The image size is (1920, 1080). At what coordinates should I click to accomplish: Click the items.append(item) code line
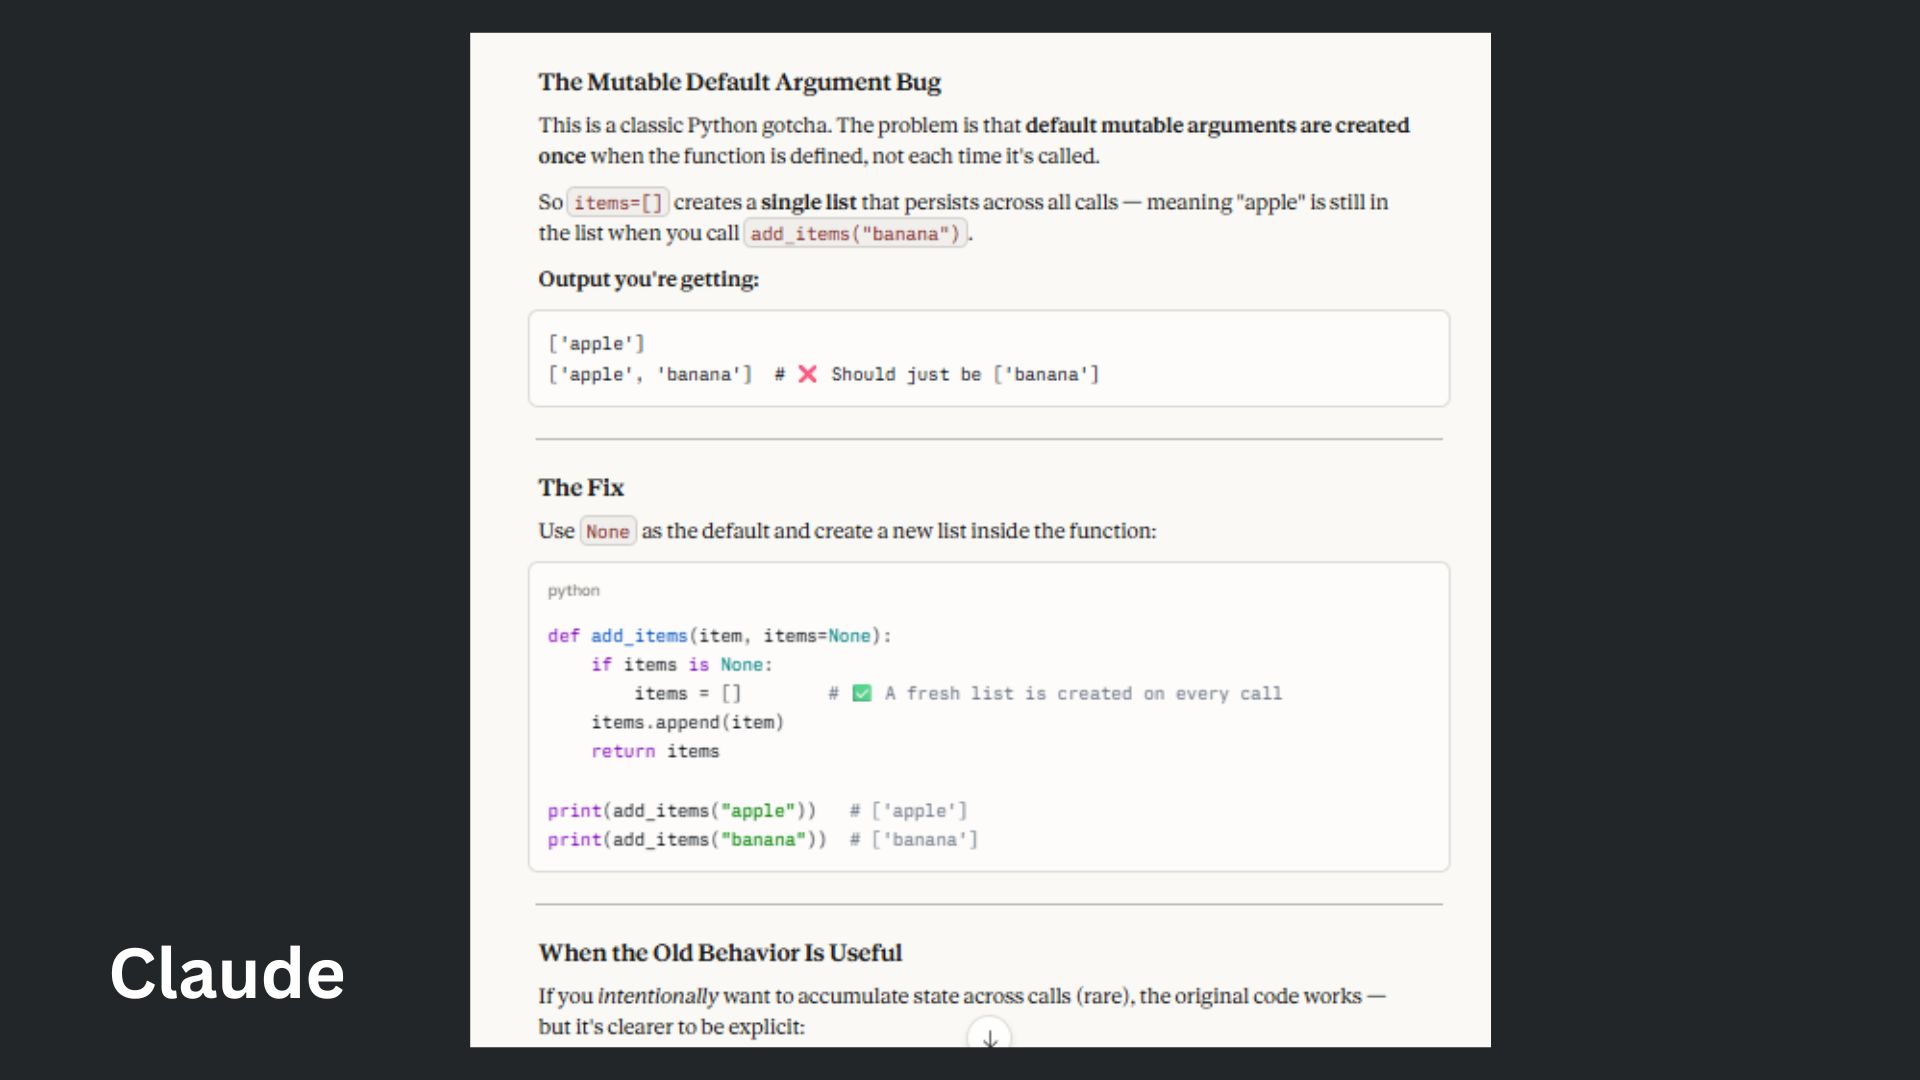click(687, 722)
